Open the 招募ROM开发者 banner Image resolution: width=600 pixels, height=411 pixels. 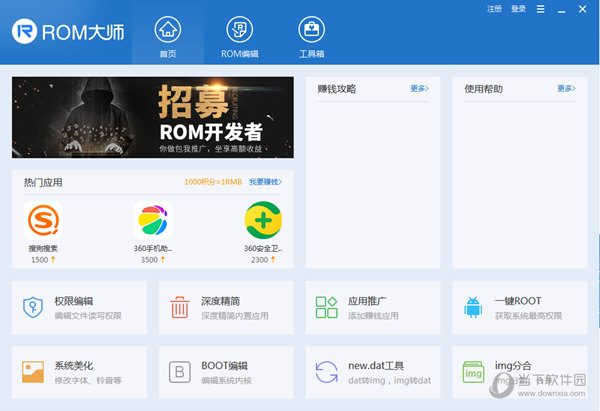[153, 117]
